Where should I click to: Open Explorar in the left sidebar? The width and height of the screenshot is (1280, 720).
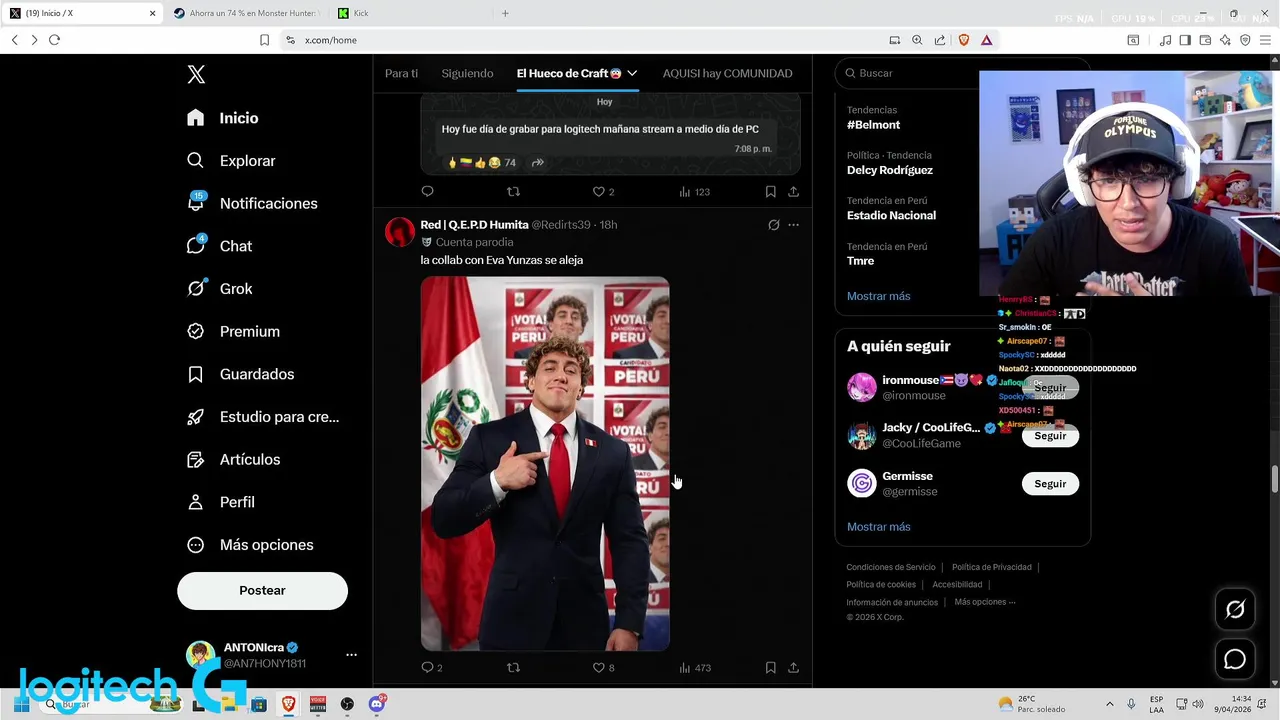(231, 161)
